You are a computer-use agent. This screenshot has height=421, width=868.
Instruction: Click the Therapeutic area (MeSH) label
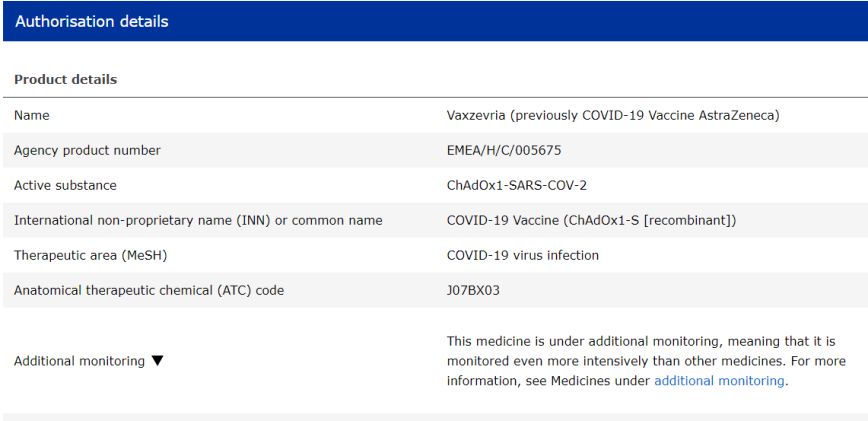click(90, 255)
